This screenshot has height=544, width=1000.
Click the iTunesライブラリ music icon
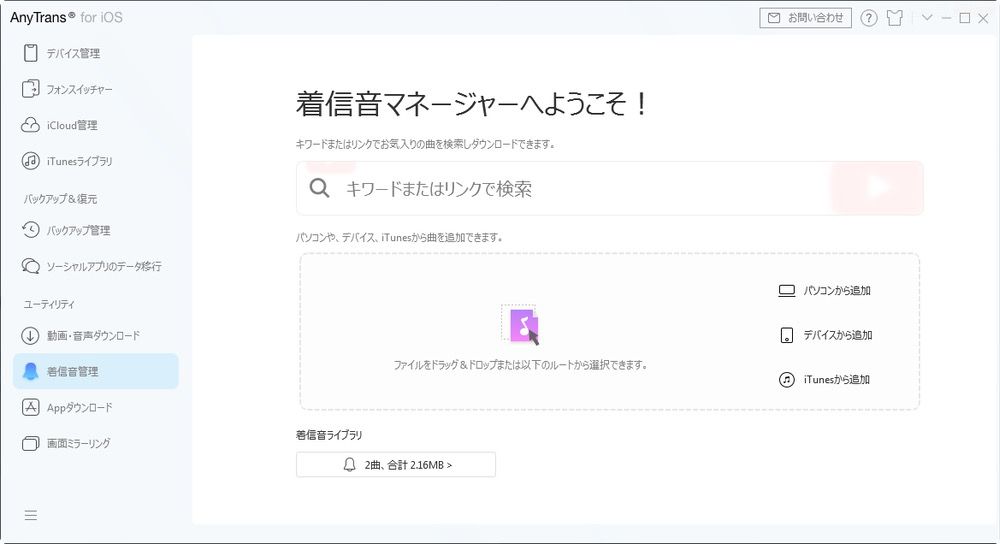30,161
